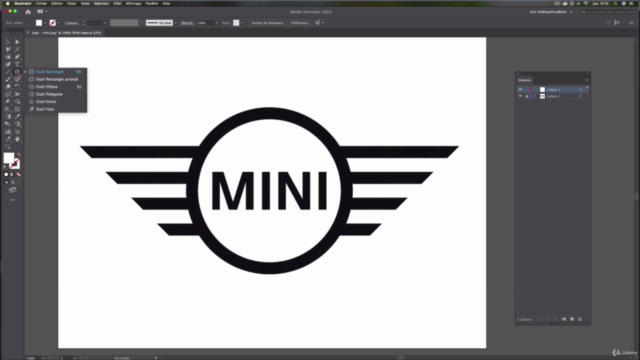This screenshot has width=640, height=360.
Task: Select the Column Graph tool
Action: click(x=8, y=131)
